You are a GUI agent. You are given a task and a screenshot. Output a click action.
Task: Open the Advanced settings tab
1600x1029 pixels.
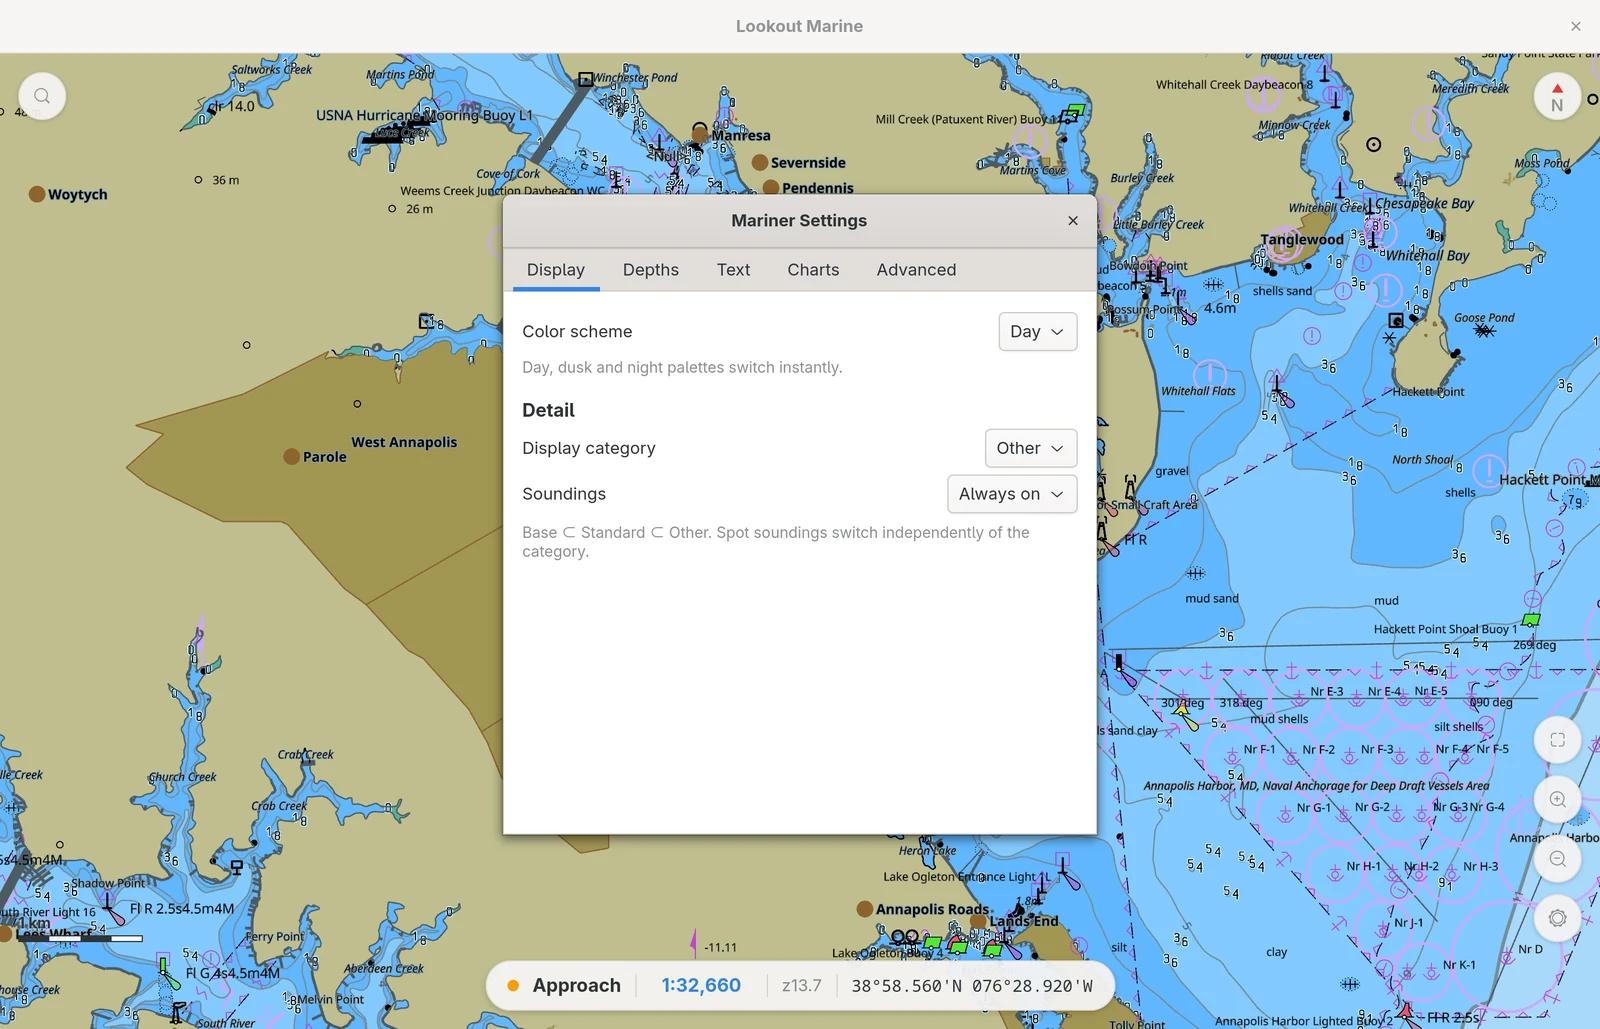pyautogui.click(x=916, y=270)
